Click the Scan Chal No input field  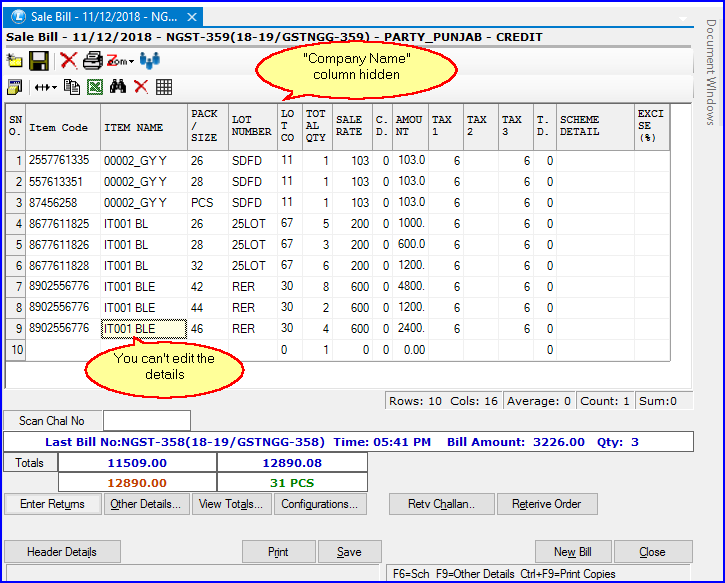(147, 421)
